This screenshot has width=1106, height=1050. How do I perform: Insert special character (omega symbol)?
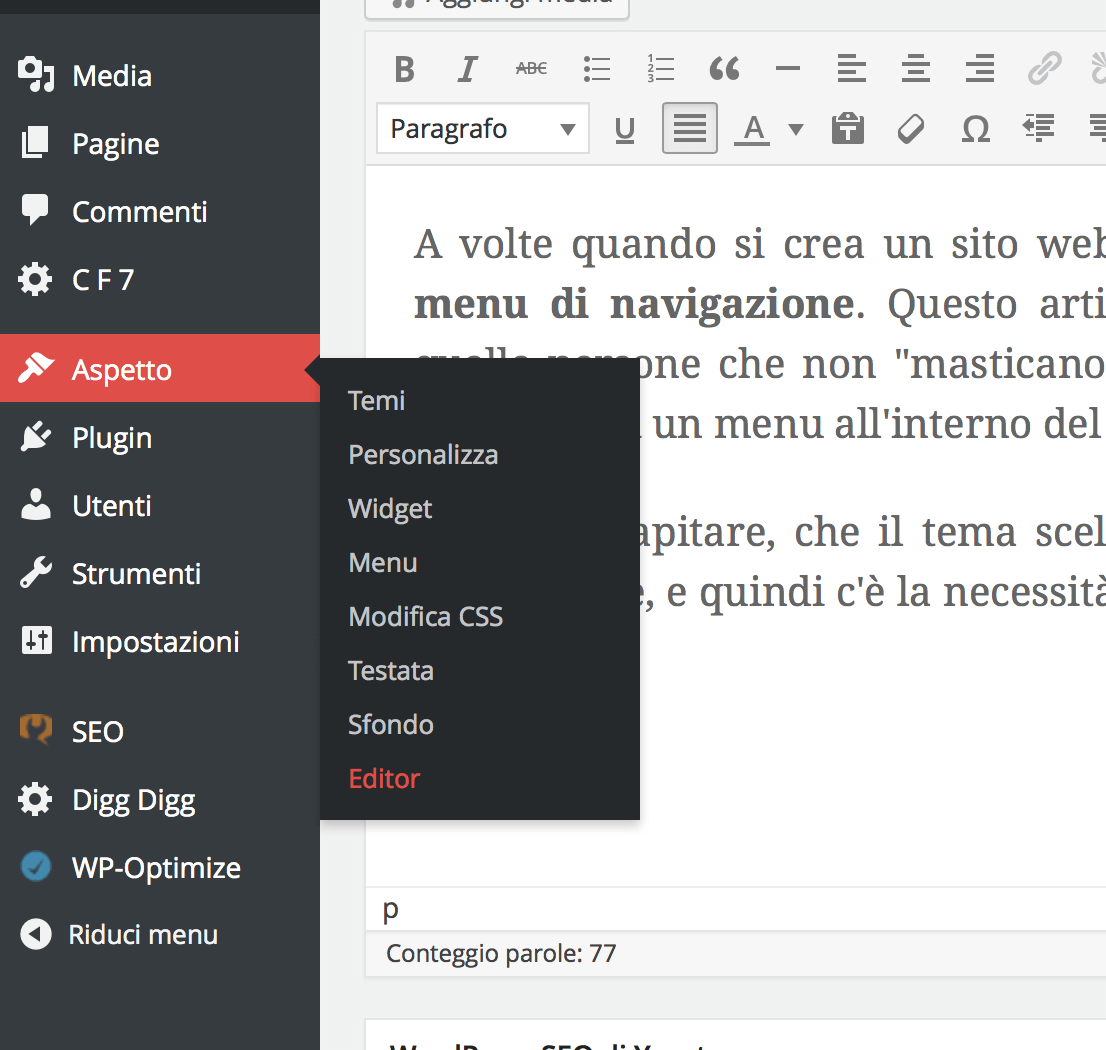[x=975, y=129]
